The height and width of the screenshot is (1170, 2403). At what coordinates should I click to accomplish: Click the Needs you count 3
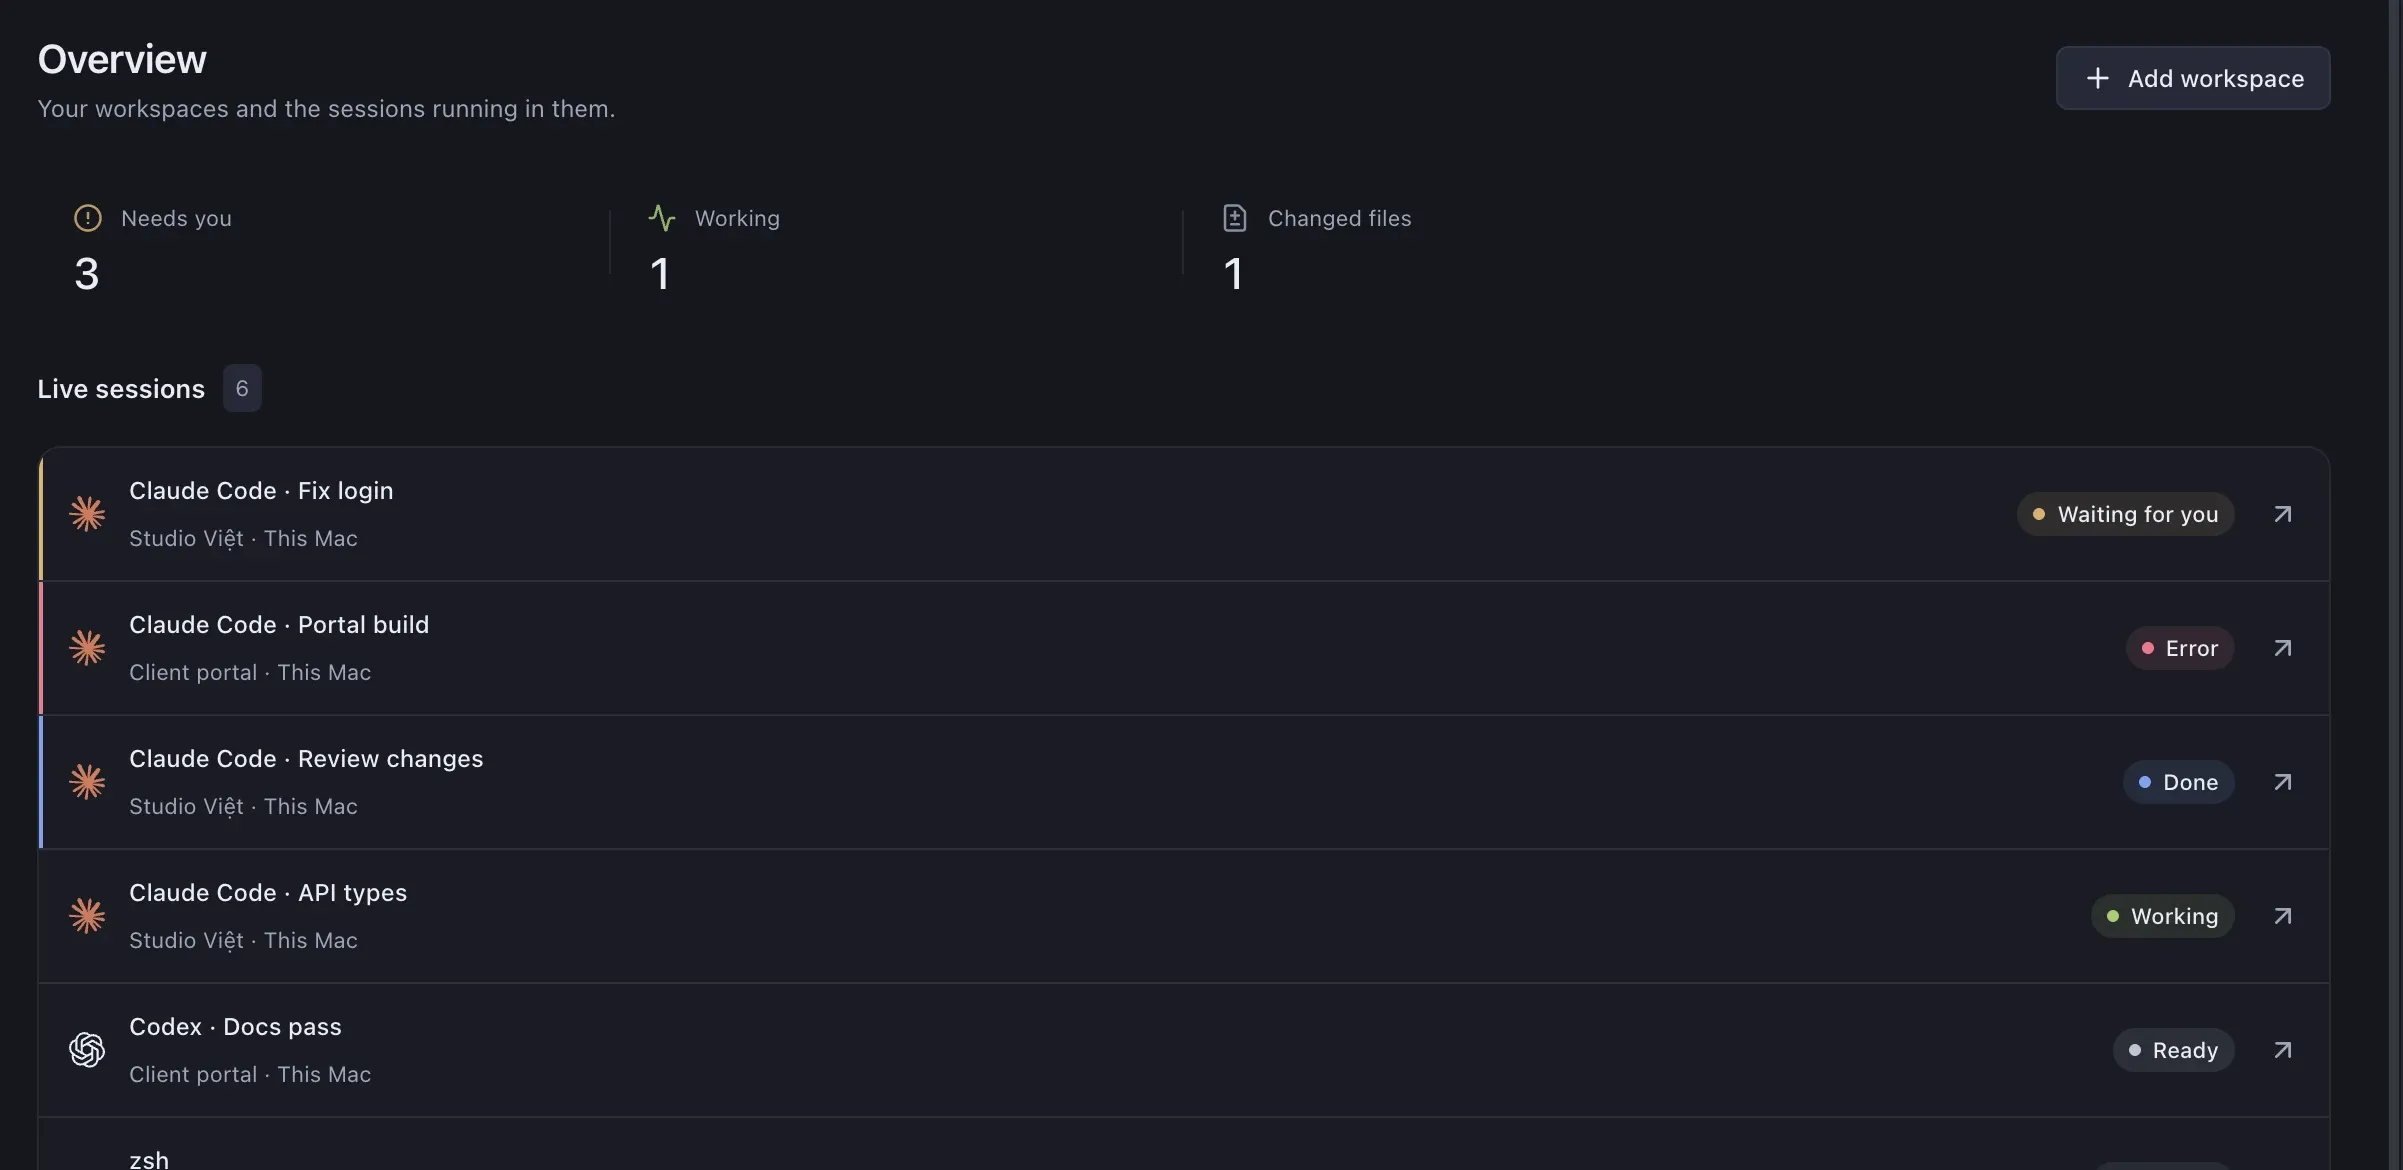click(87, 274)
